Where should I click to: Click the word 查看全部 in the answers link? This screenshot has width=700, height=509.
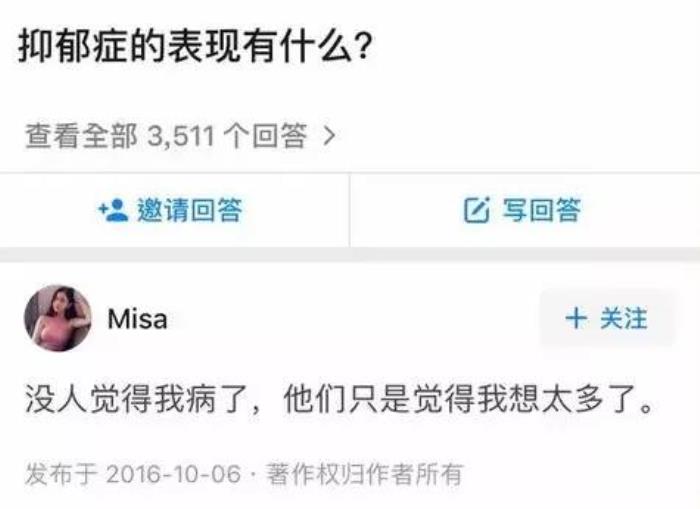pyautogui.click(x=81, y=136)
